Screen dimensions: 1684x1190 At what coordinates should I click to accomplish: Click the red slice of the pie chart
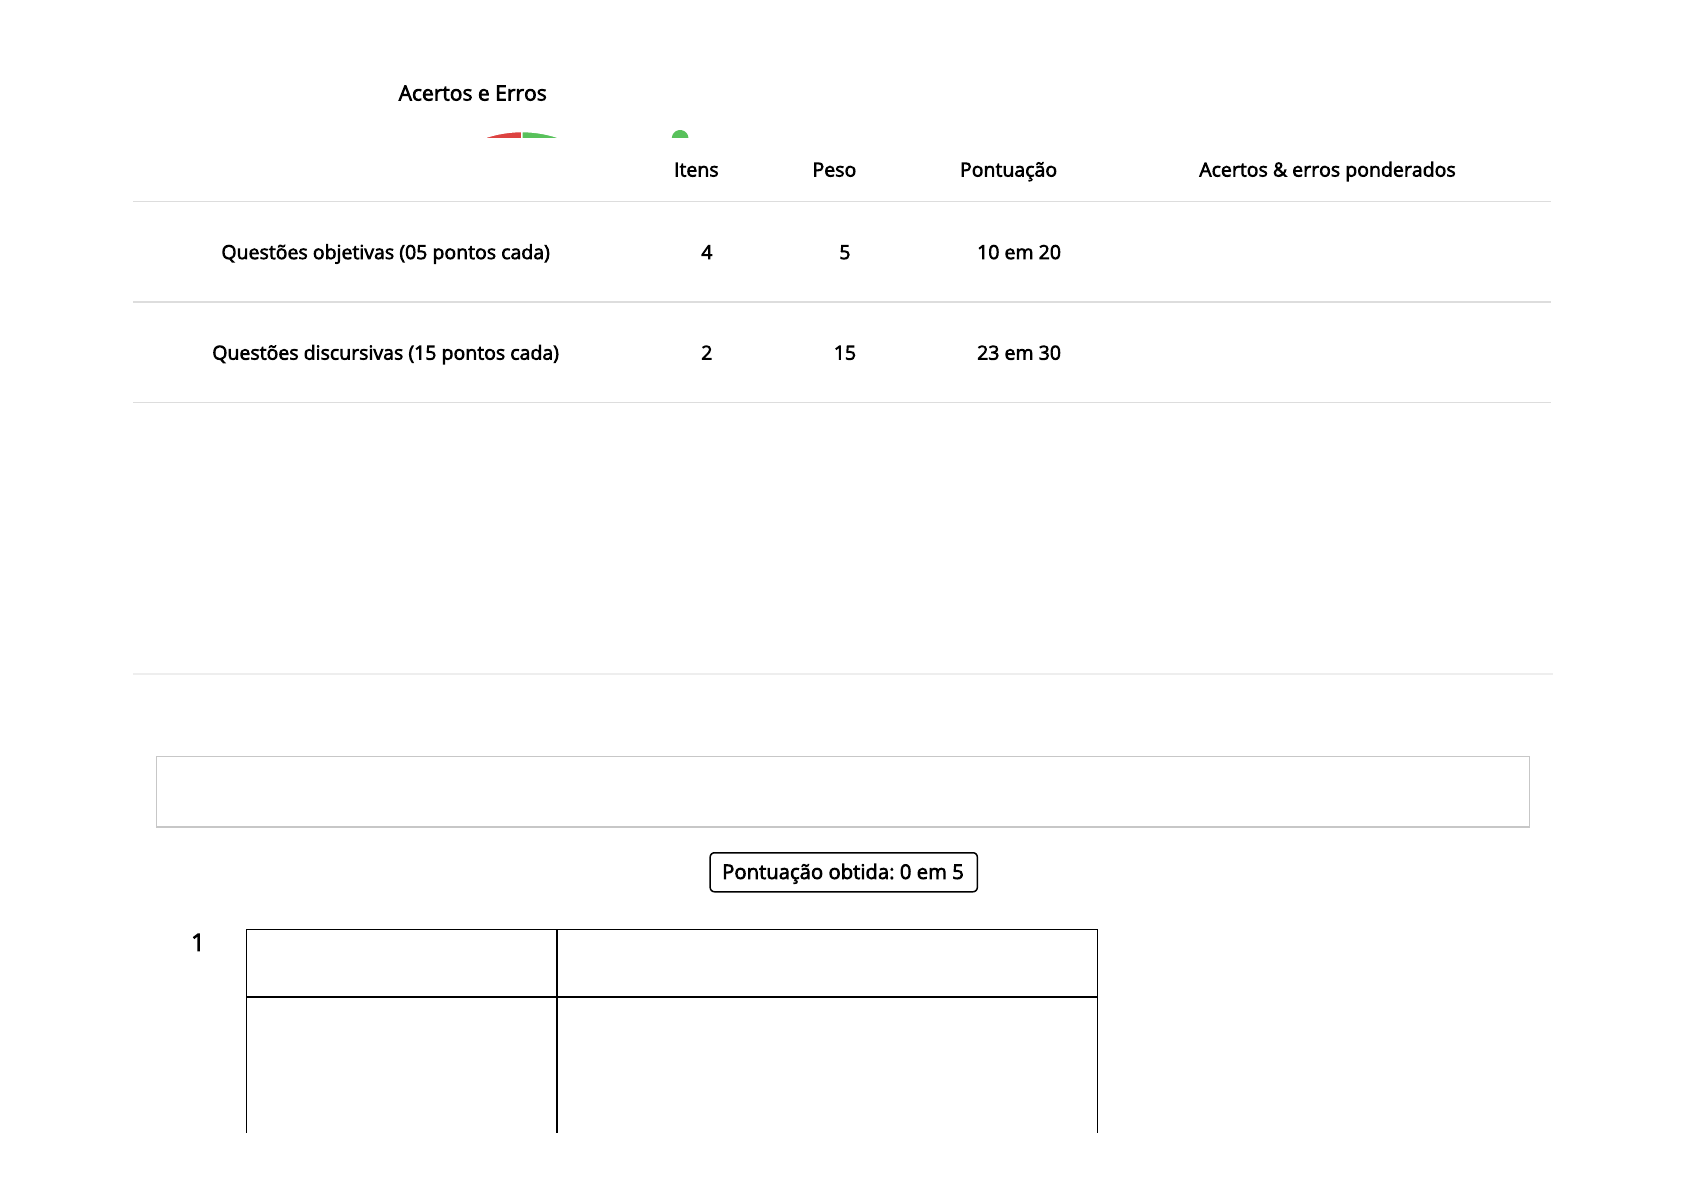click(507, 135)
